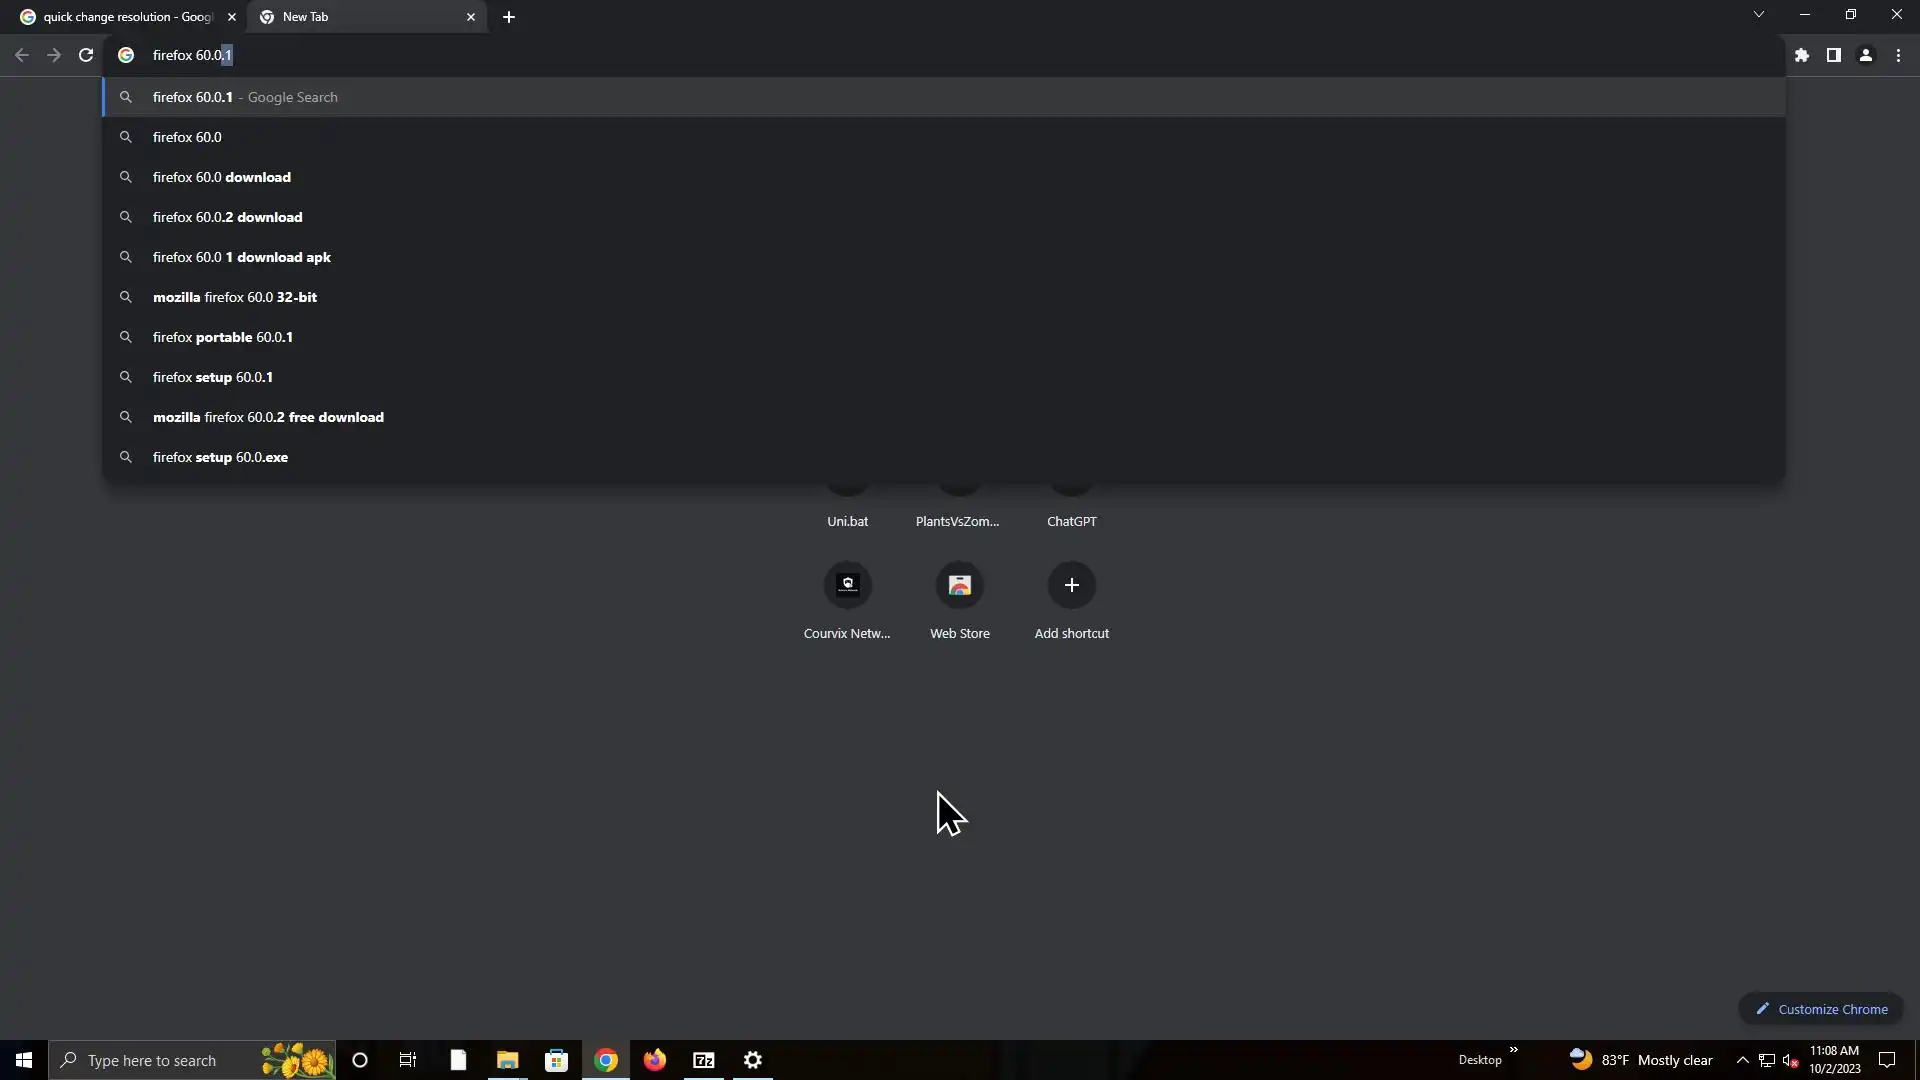Expand the tab search chevron
This screenshot has height=1080, width=1920.
[x=1758, y=15]
